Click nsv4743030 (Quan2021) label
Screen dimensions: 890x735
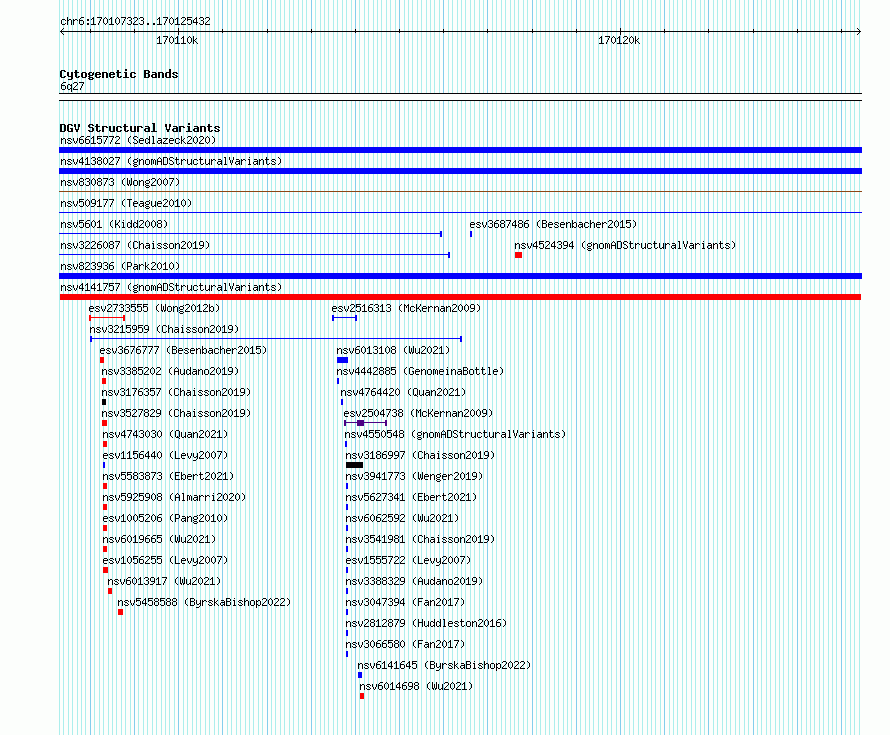165,434
